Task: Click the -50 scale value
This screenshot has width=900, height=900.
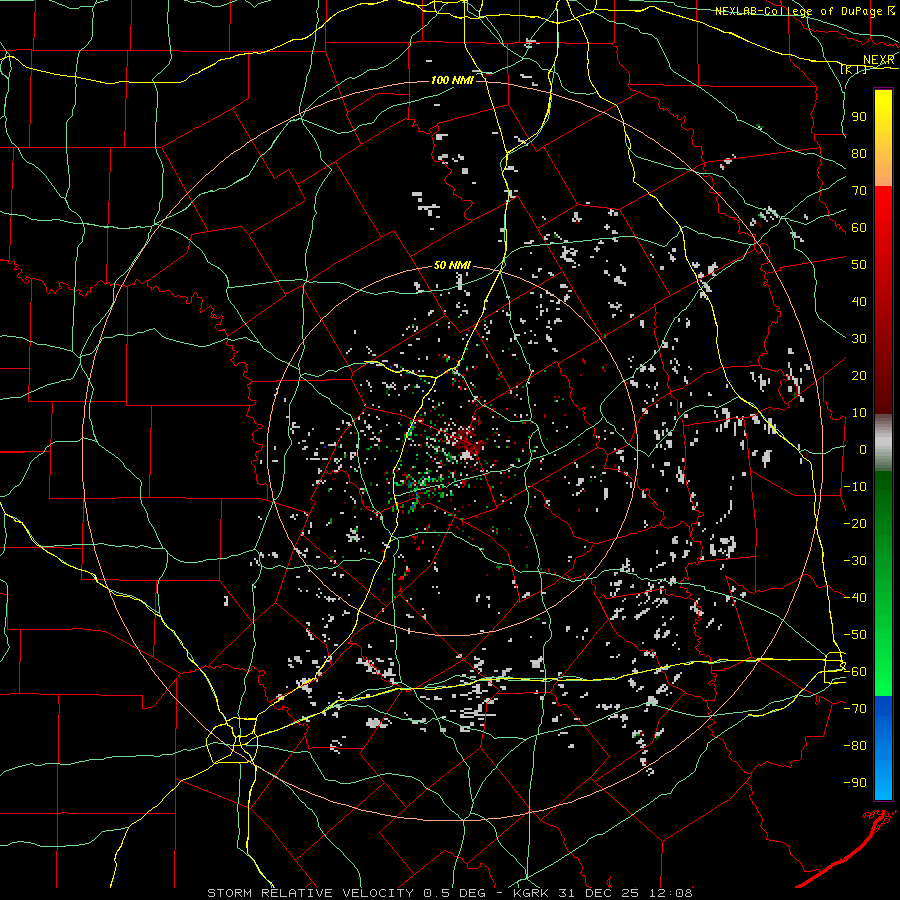Action: coord(855,635)
